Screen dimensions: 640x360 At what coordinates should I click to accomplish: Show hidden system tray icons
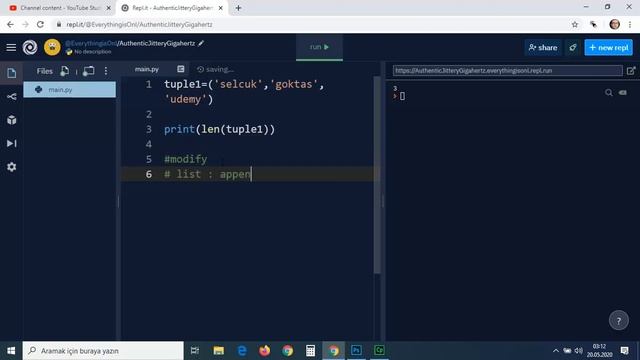point(556,351)
